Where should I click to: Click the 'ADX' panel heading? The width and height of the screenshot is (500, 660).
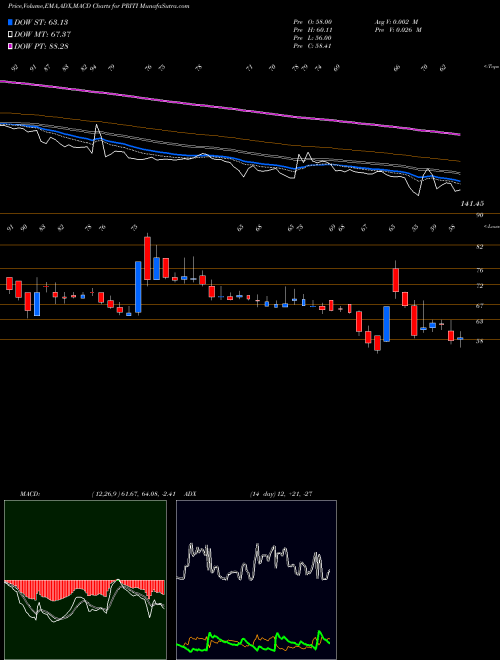click(x=190, y=494)
